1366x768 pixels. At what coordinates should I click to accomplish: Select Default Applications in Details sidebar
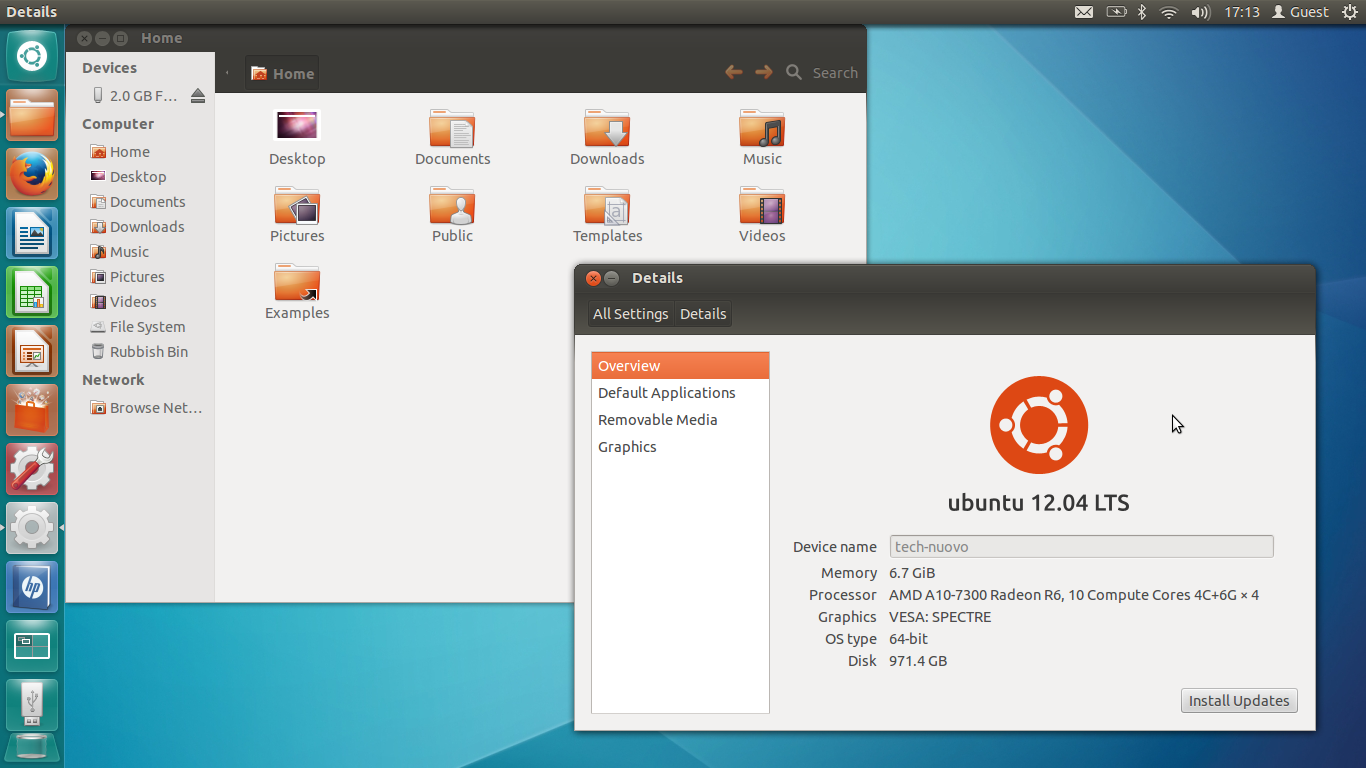pyautogui.click(x=680, y=393)
